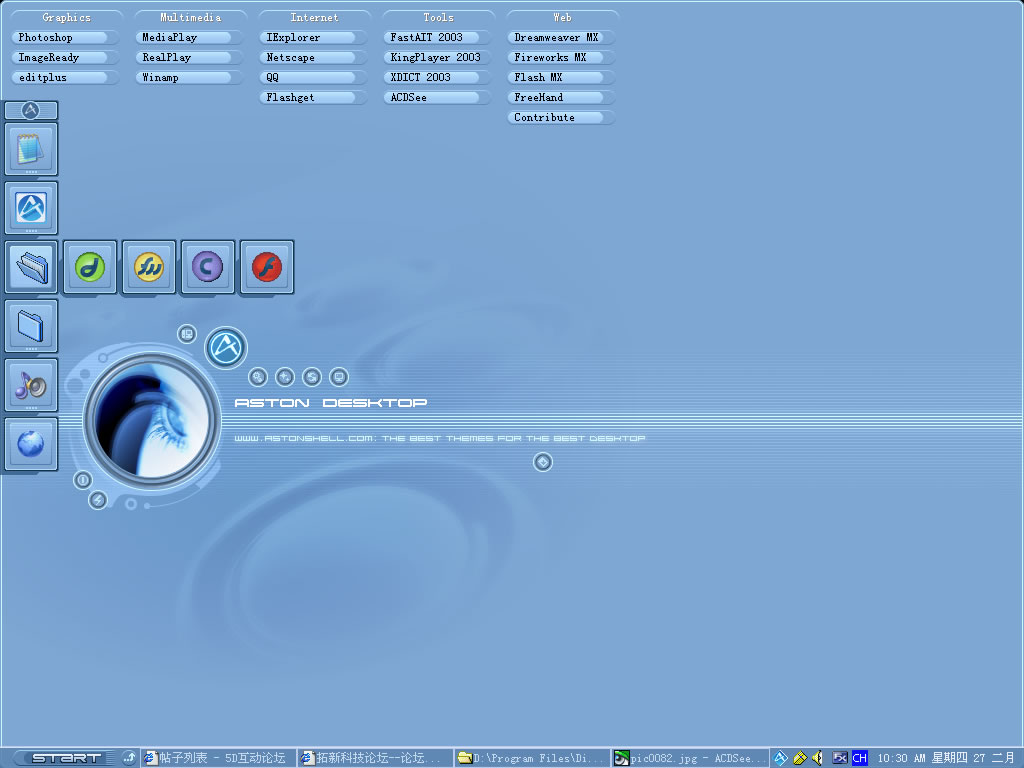Image resolution: width=1024 pixels, height=768 pixels.
Task: Open Netscape from the Internet list
Action: click(313, 57)
